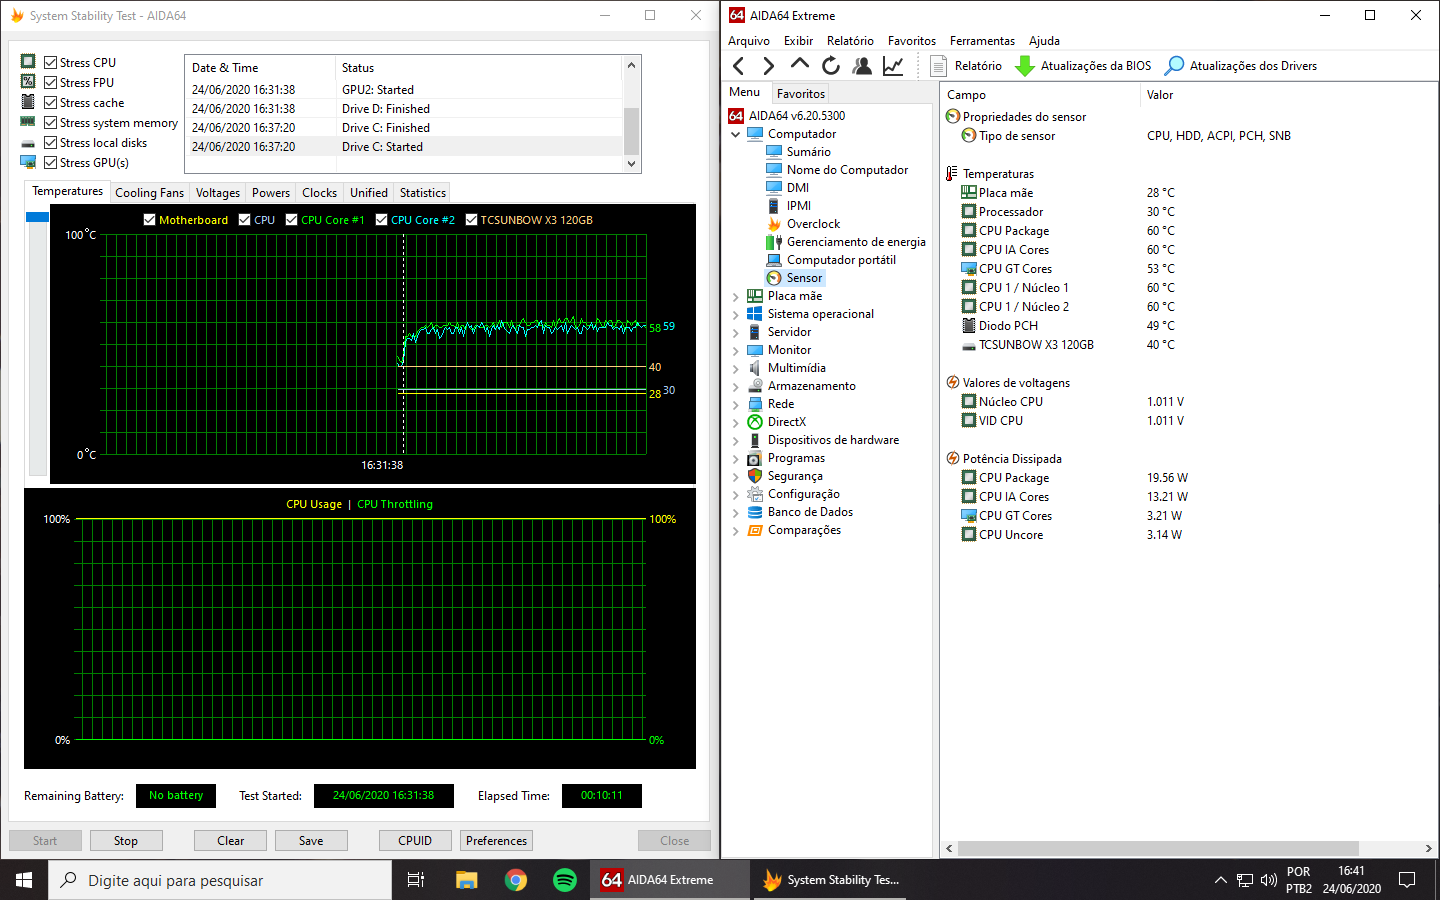
Task: Switch to the Cooling Fans tab
Action: (x=149, y=193)
